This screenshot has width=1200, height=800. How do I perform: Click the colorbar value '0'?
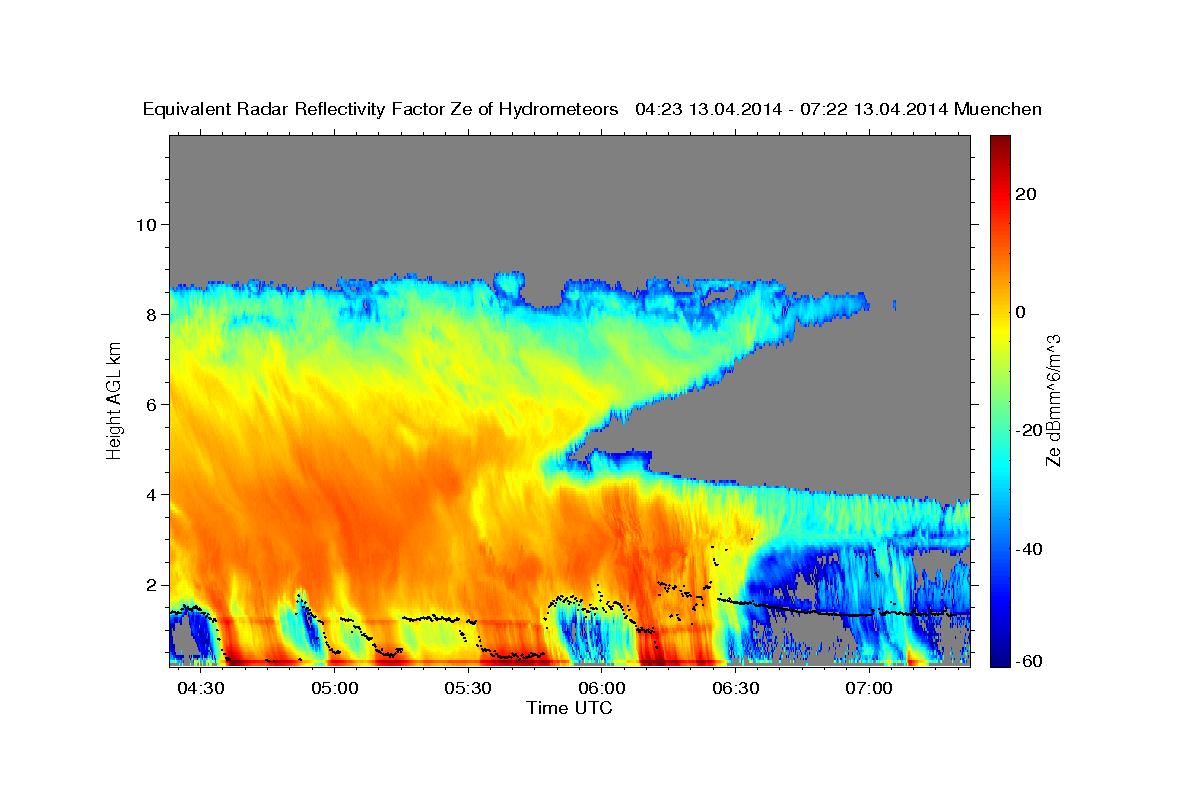[x=1023, y=312]
